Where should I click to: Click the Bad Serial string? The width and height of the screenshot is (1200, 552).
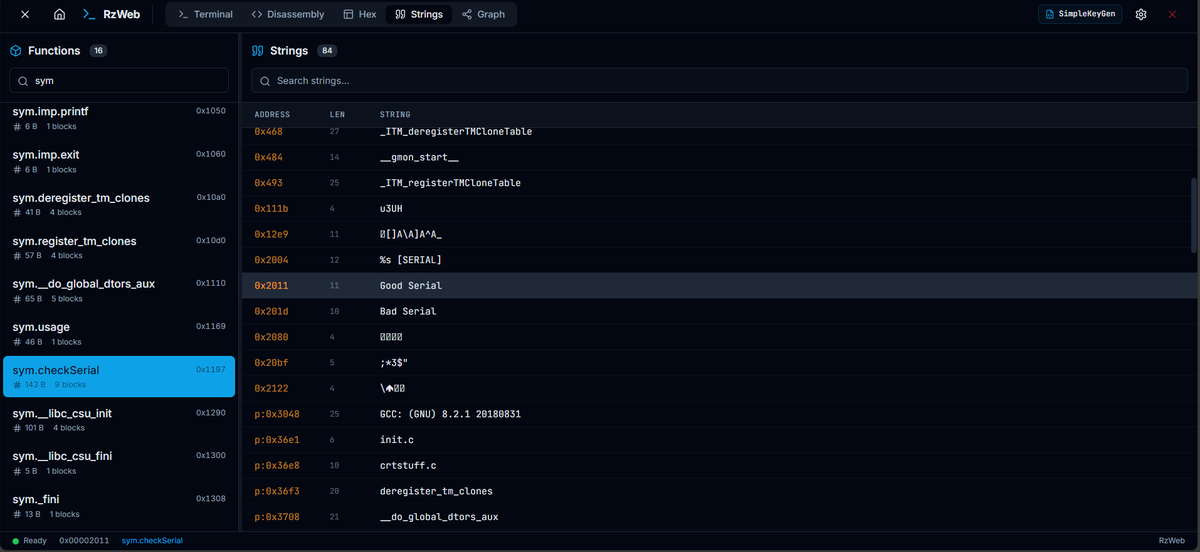[408, 311]
